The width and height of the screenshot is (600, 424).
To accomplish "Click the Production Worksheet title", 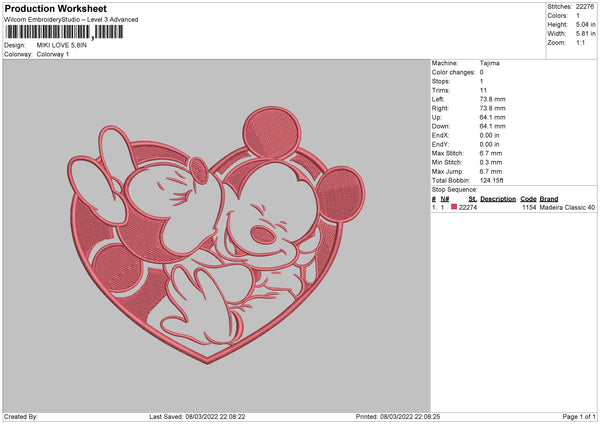I will tap(55, 8).
